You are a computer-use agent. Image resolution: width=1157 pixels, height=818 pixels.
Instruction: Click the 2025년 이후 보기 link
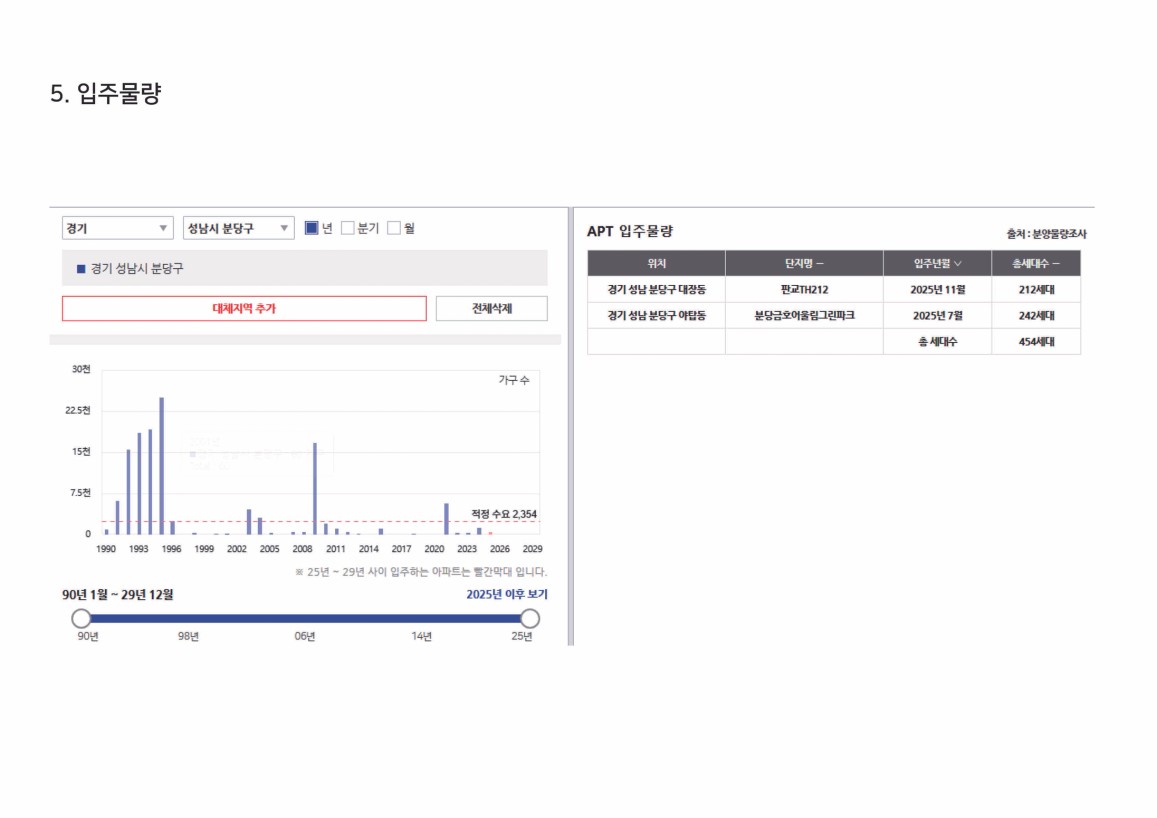[x=507, y=595]
